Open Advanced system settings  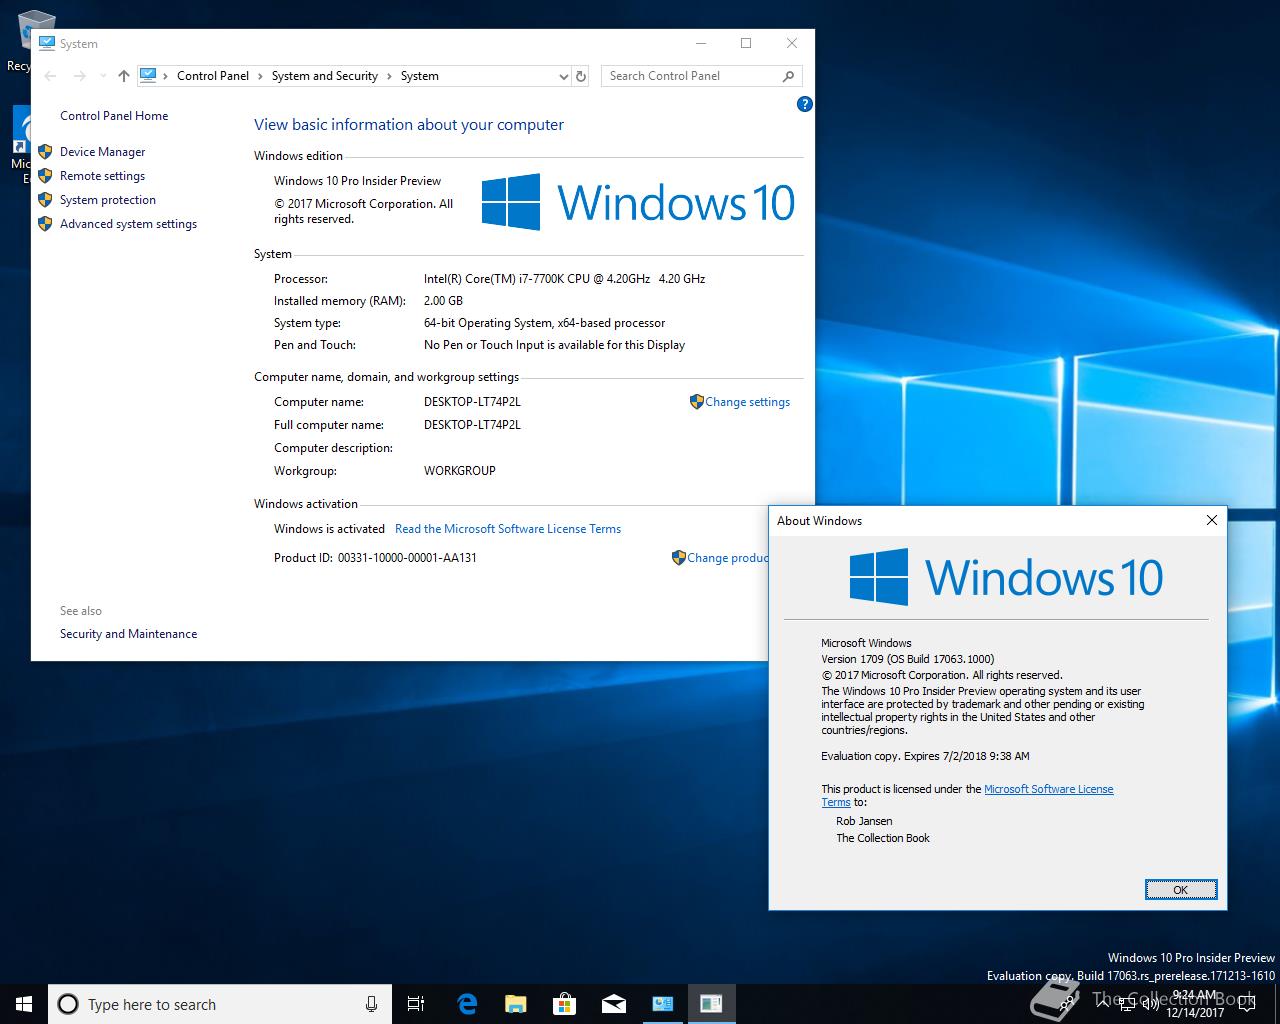(x=128, y=224)
